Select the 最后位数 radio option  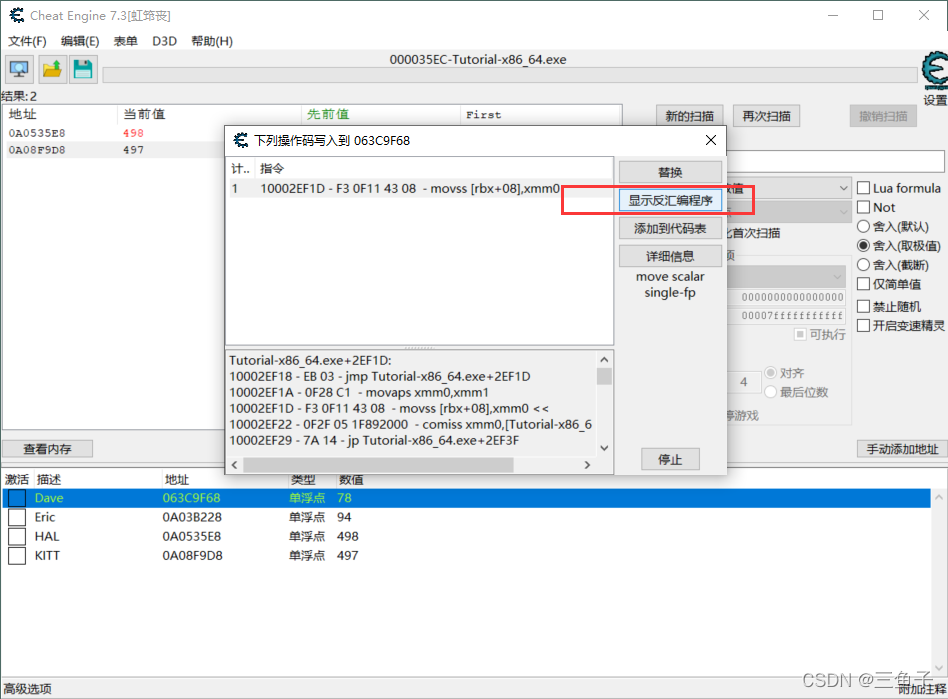coord(770,392)
